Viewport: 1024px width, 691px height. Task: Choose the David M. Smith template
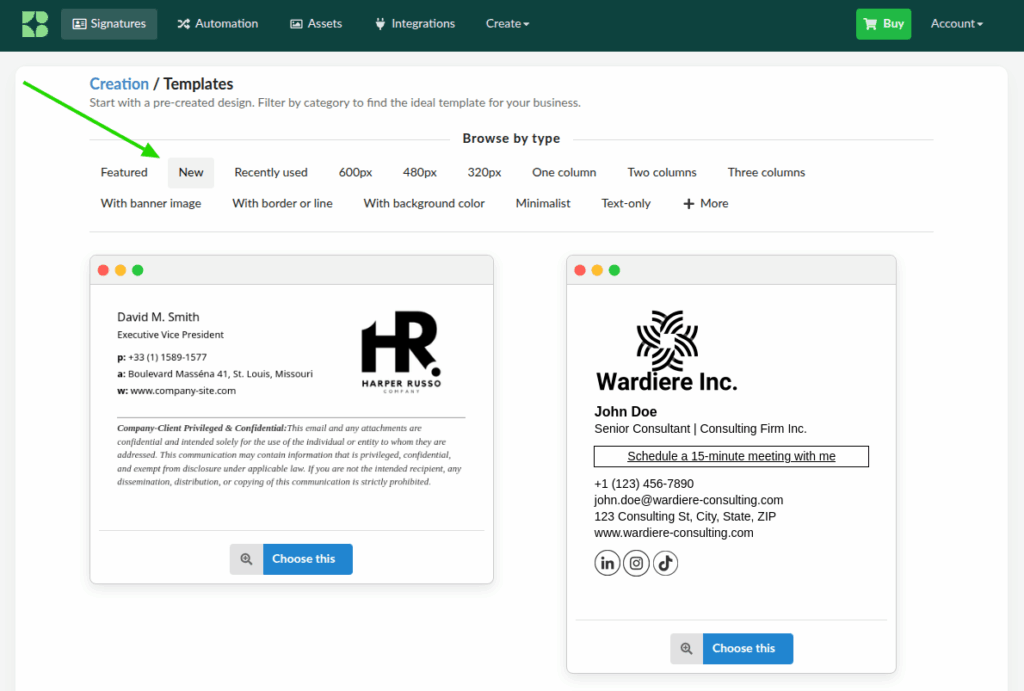(307, 559)
